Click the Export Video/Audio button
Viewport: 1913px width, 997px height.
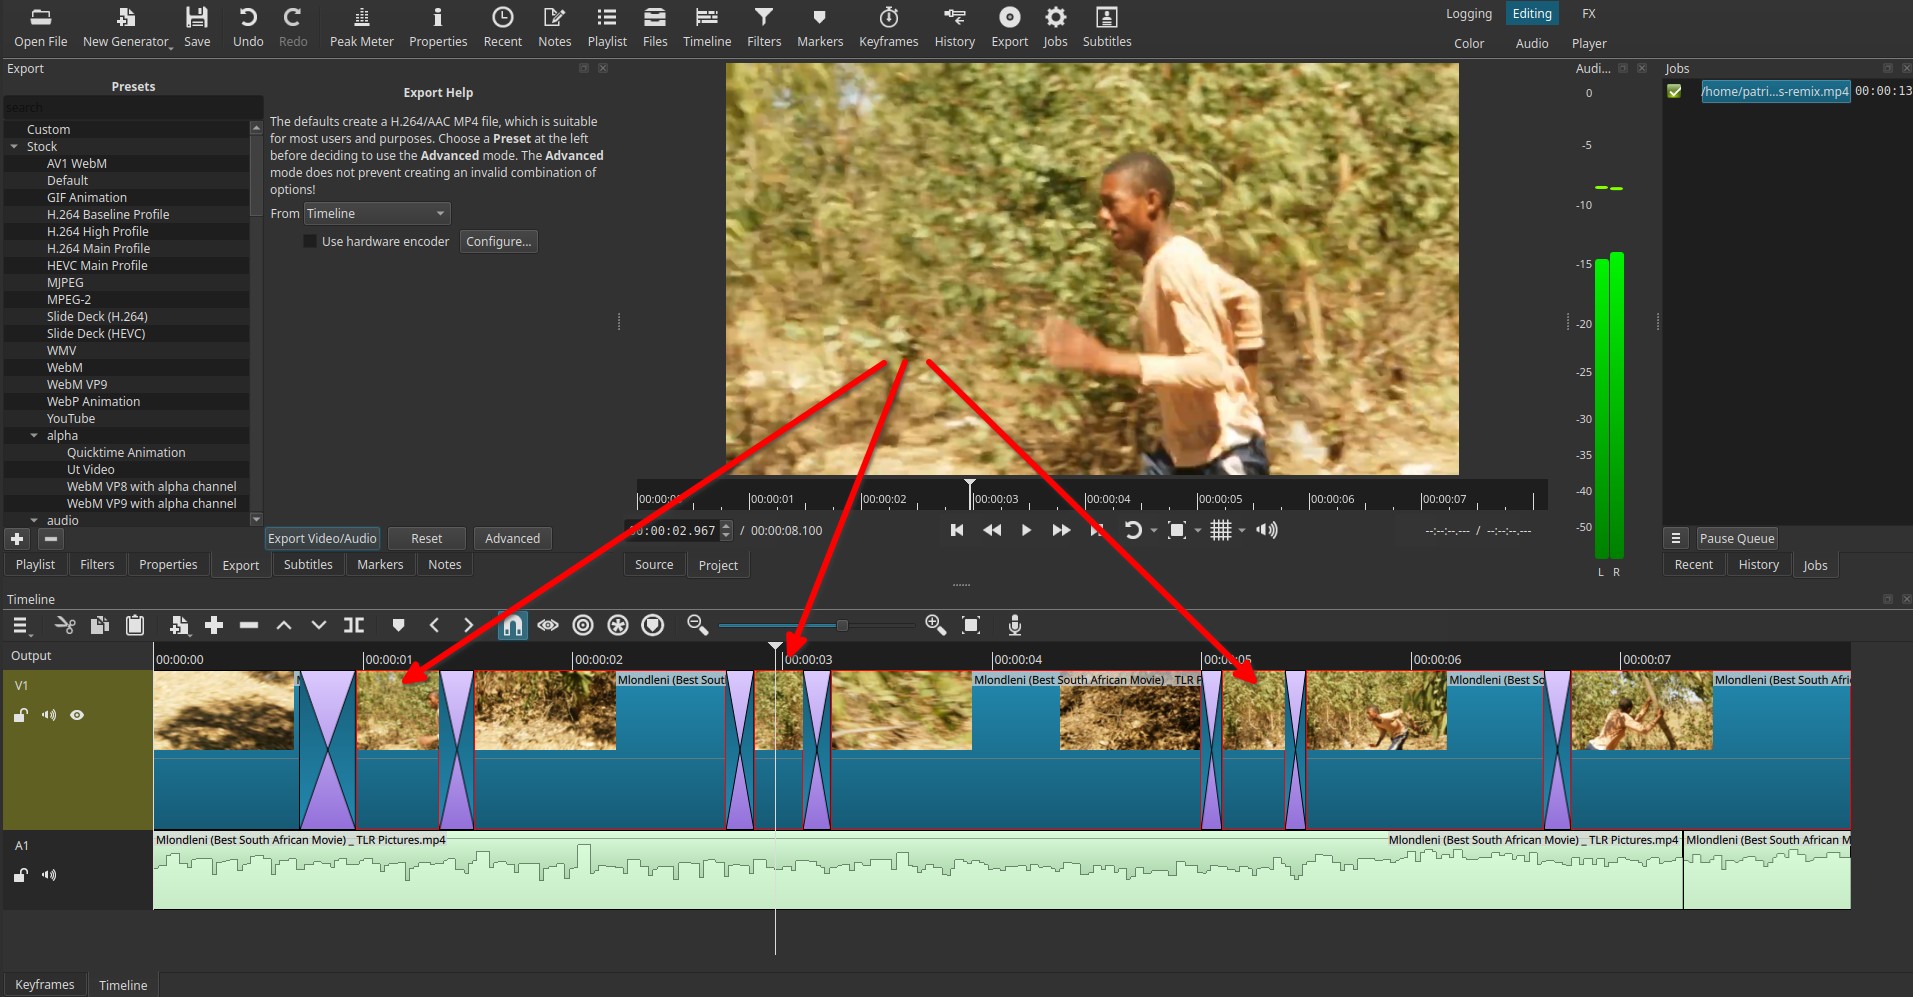(x=322, y=538)
